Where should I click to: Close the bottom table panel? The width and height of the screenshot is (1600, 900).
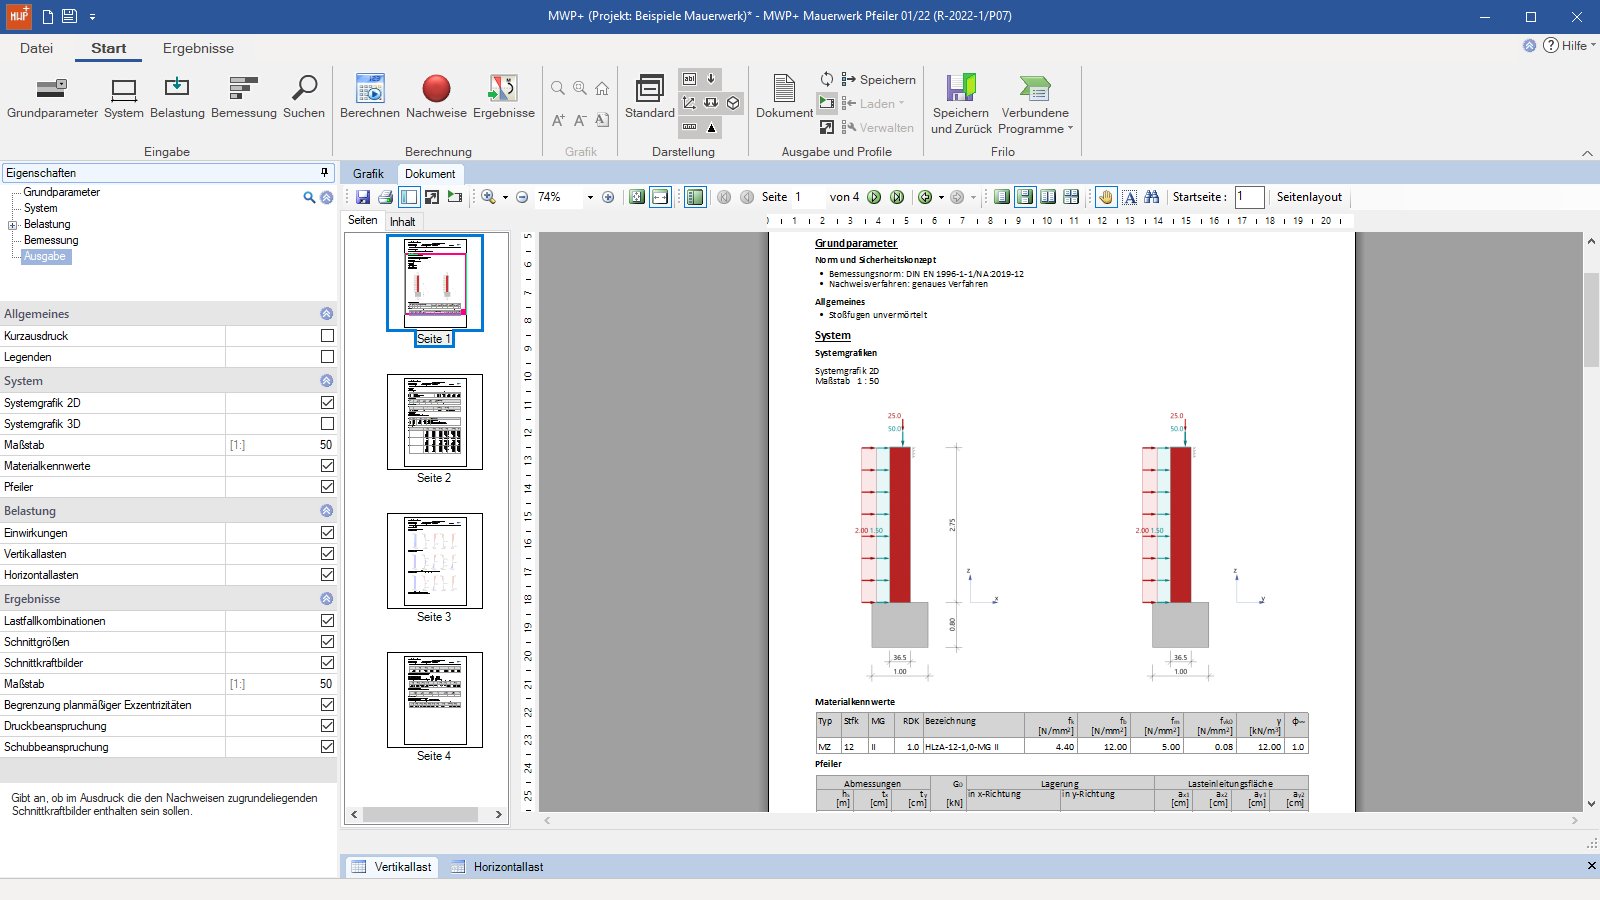click(1591, 866)
